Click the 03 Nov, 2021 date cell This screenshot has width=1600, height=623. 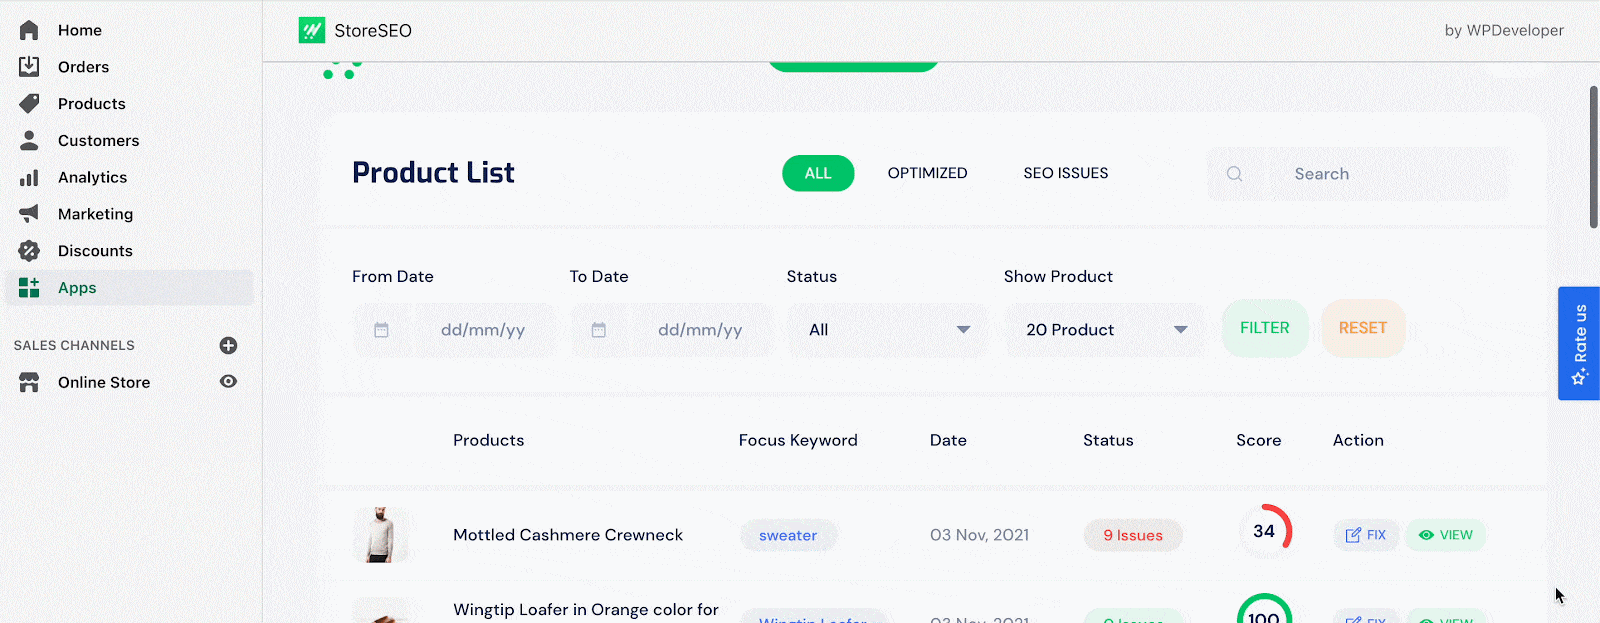pyautogui.click(x=979, y=535)
